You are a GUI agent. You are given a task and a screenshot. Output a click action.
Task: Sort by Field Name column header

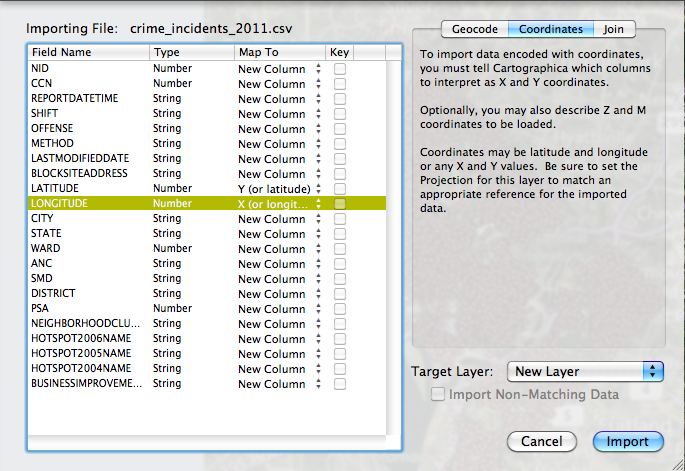[88, 52]
